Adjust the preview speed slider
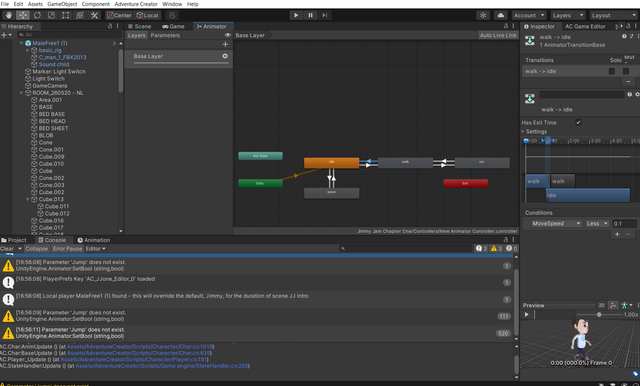The height and width of the screenshot is (386, 640). pyautogui.click(x=599, y=315)
